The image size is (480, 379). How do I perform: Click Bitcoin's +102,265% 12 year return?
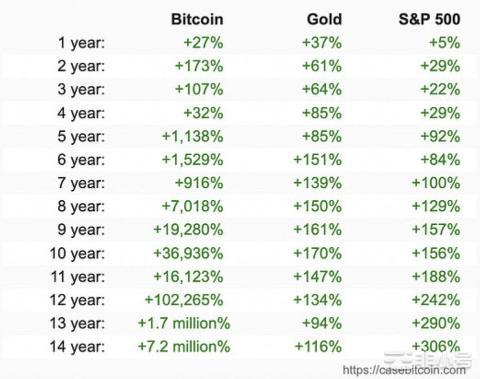184,300
